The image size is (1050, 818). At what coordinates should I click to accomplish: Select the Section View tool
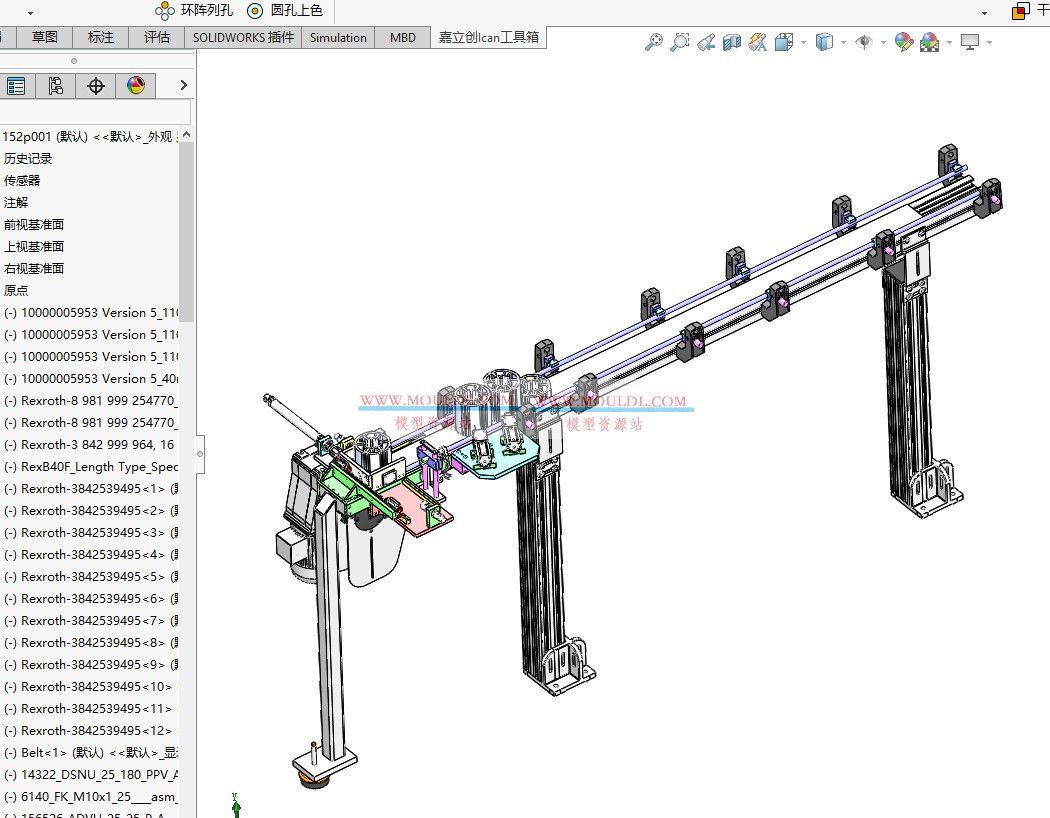[x=731, y=41]
